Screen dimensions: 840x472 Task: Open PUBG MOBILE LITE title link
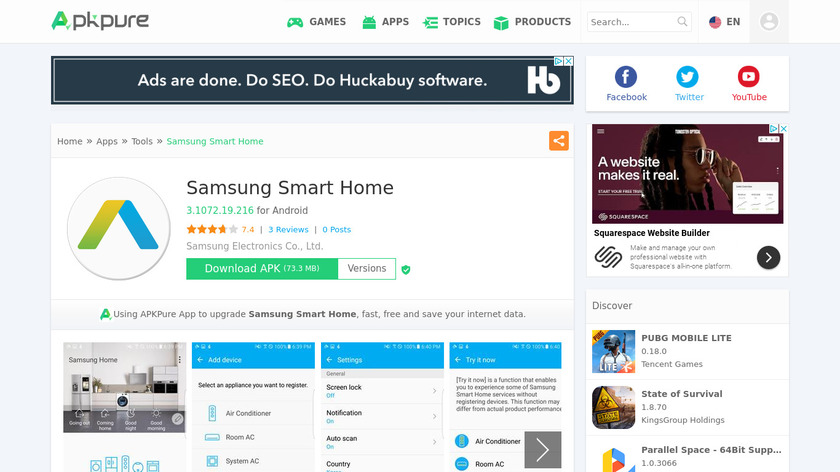[686, 338]
